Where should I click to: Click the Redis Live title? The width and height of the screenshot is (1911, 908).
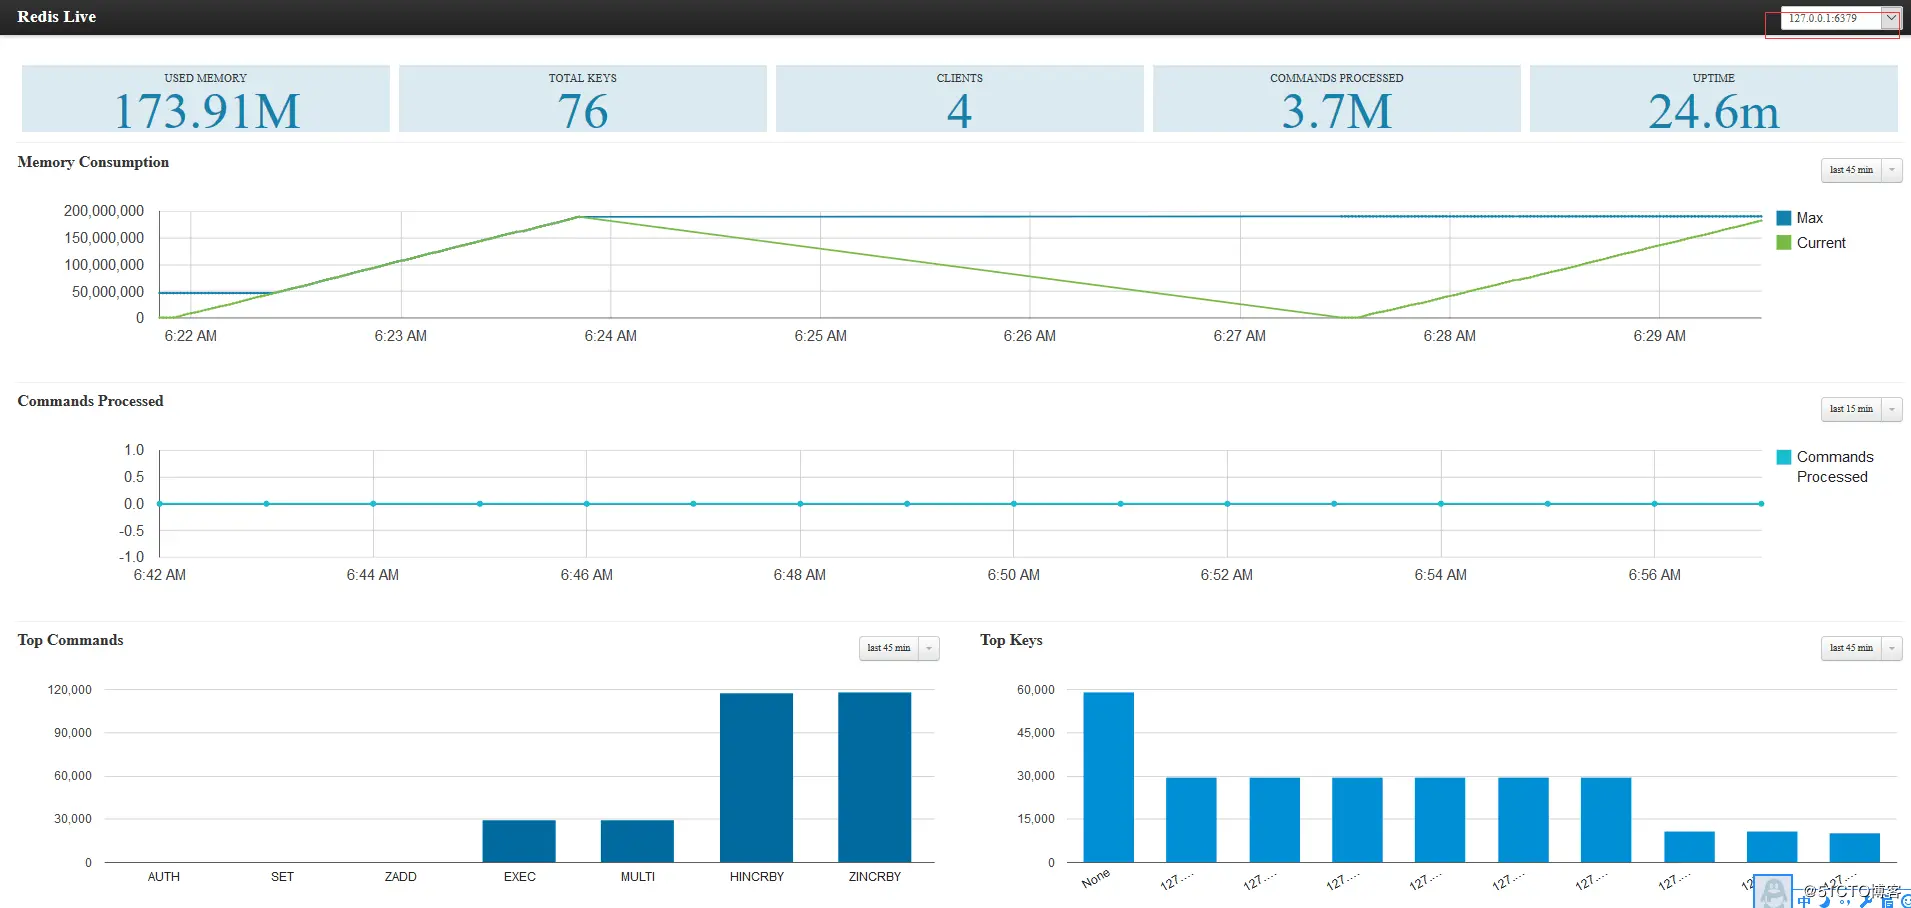point(57,17)
